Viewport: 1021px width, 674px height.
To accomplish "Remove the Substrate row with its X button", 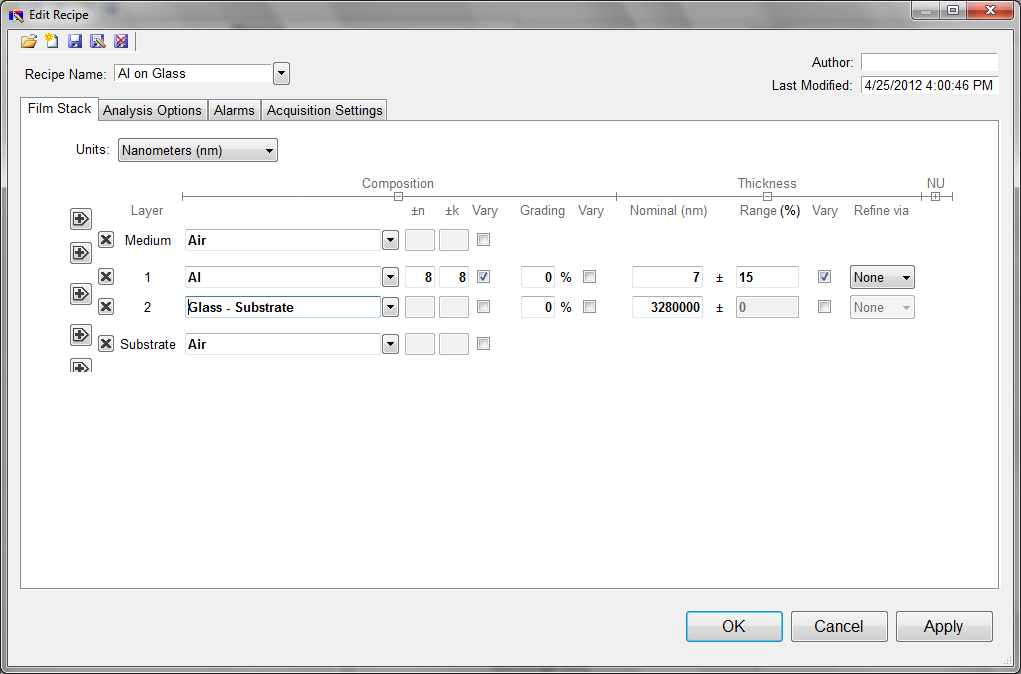I will [x=106, y=343].
